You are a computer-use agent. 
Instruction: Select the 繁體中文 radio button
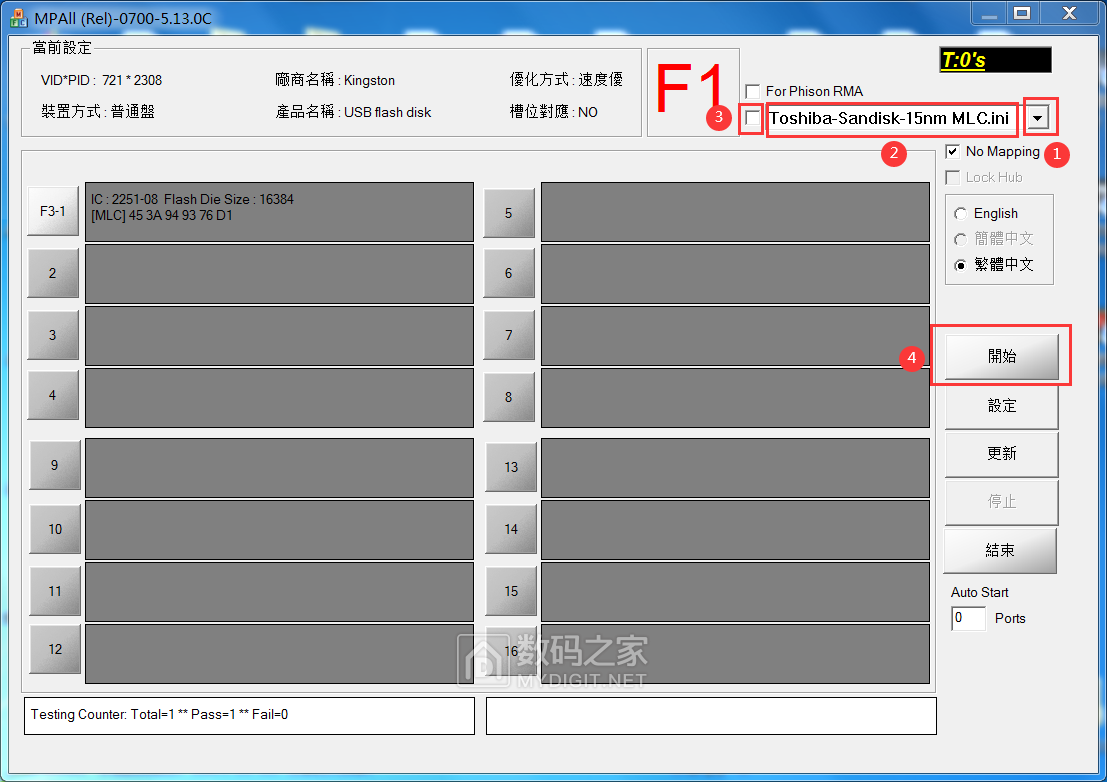click(x=960, y=265)
